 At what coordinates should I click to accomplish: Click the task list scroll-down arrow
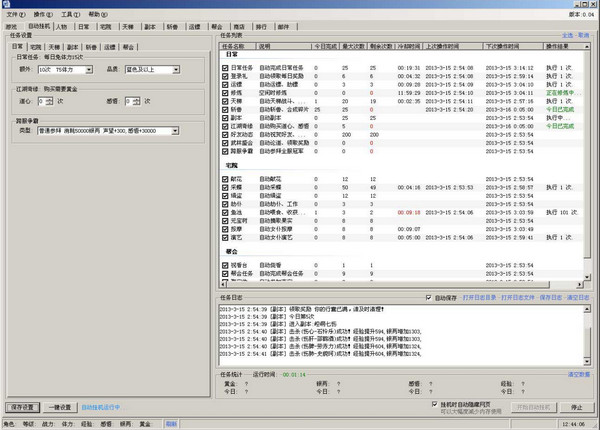pos(587,277)
